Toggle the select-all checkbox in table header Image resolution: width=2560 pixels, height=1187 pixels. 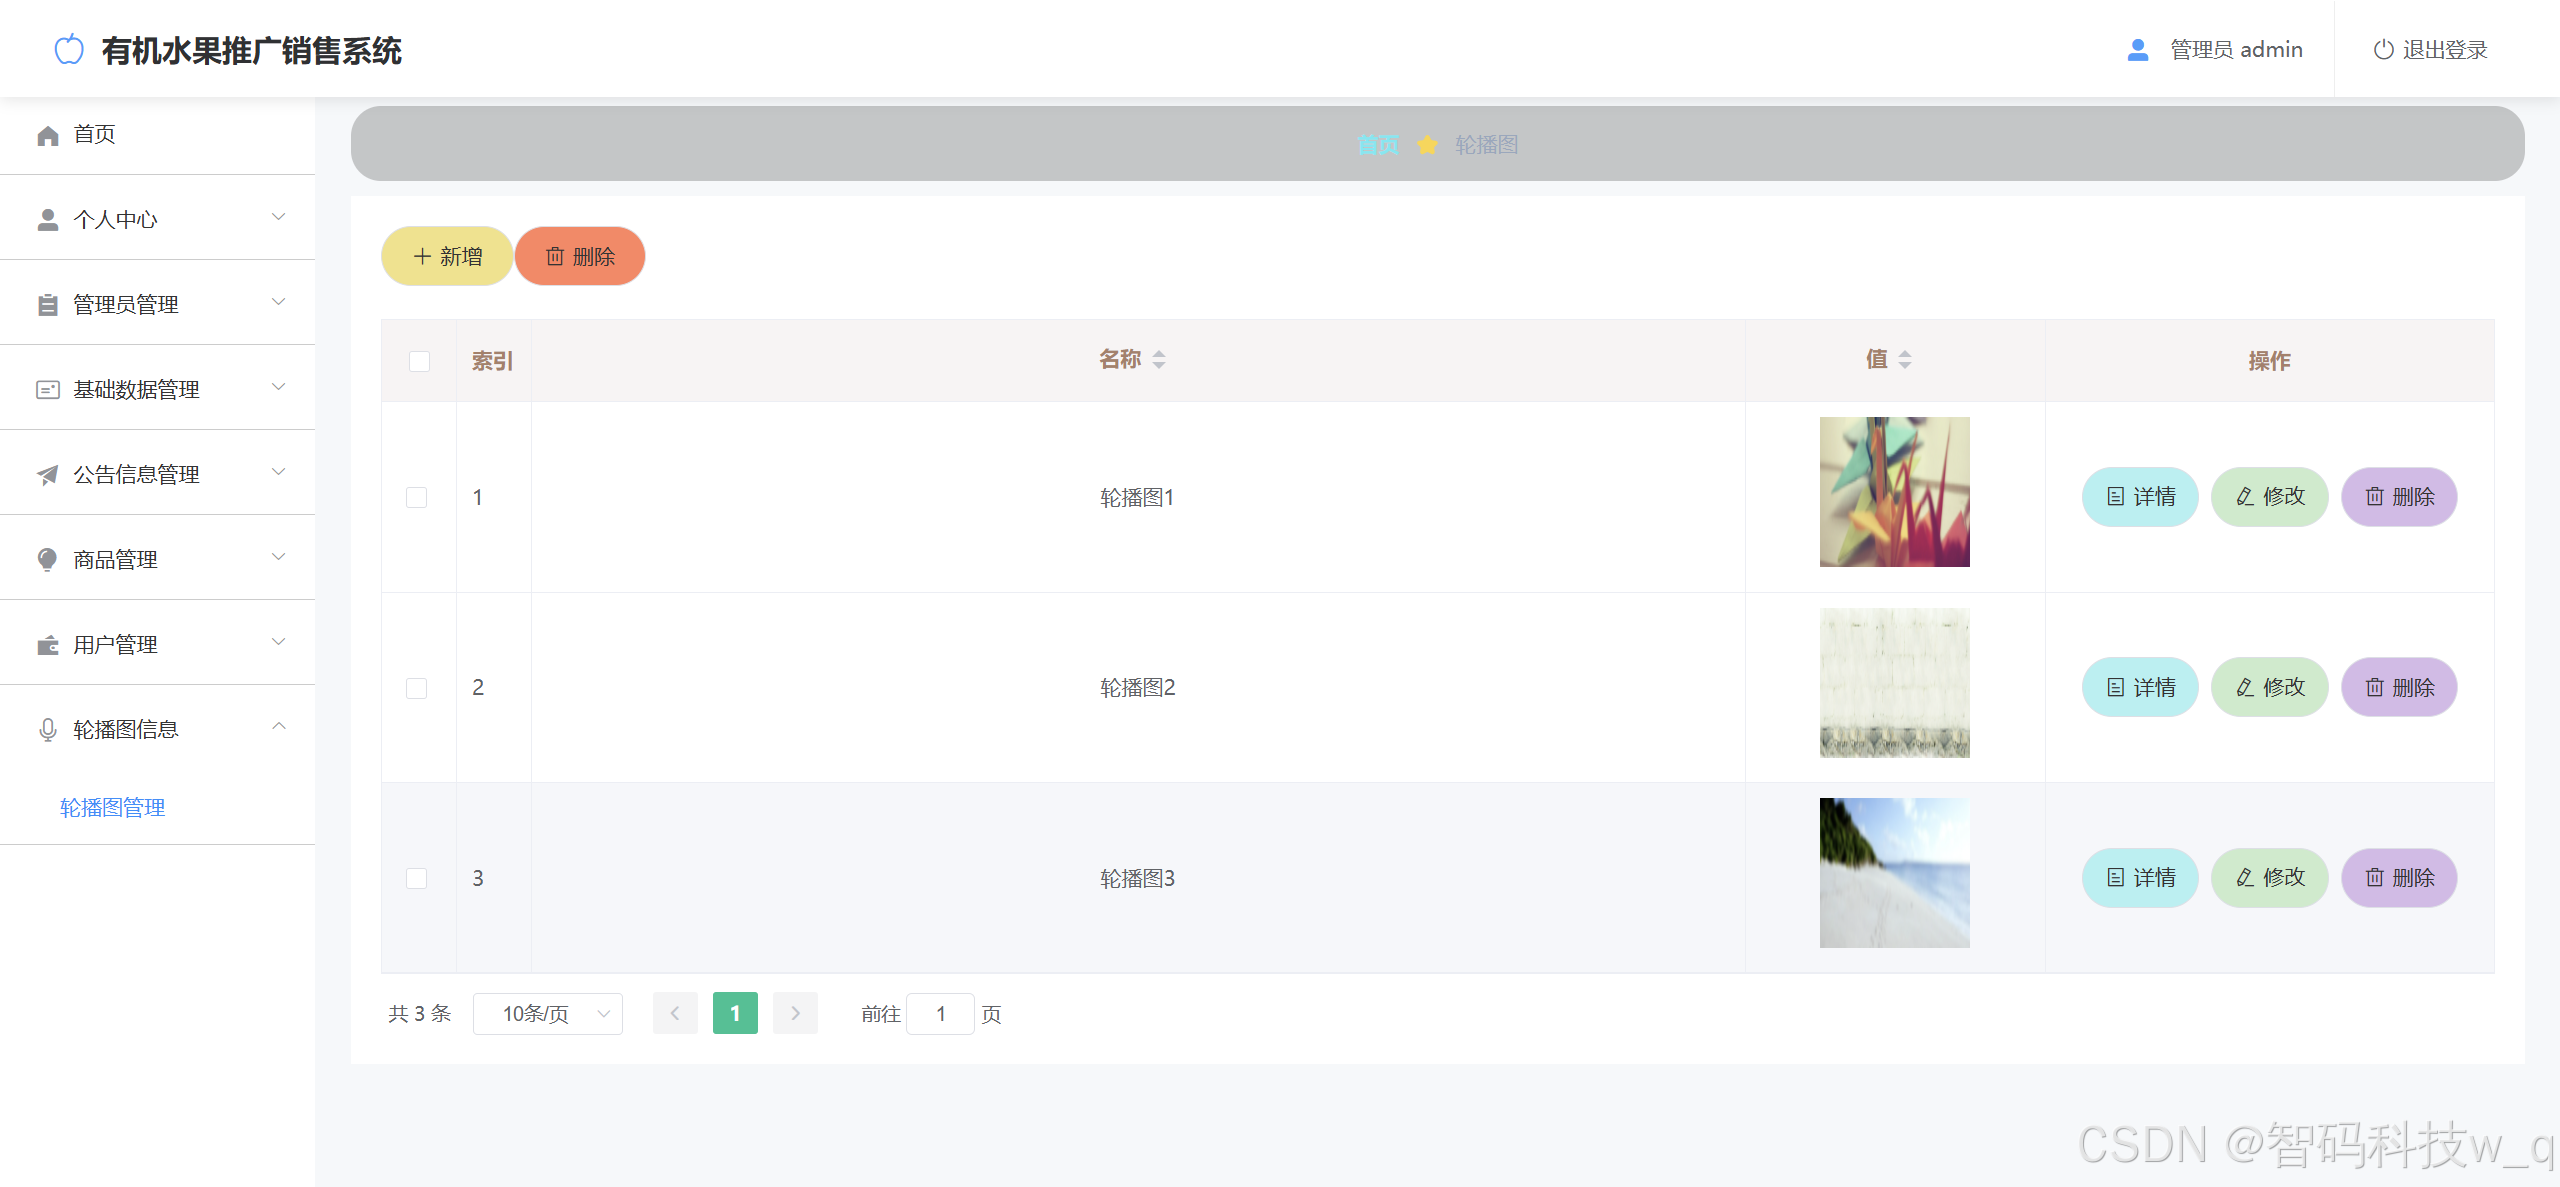[x=419, y=361]
